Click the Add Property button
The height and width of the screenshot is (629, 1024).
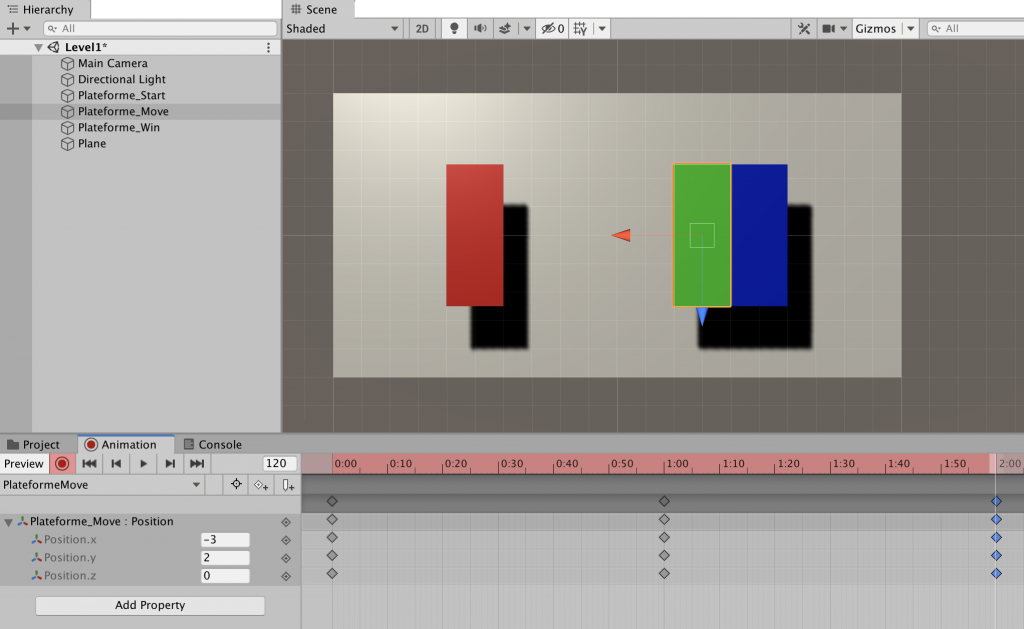(x=150, y=605)
